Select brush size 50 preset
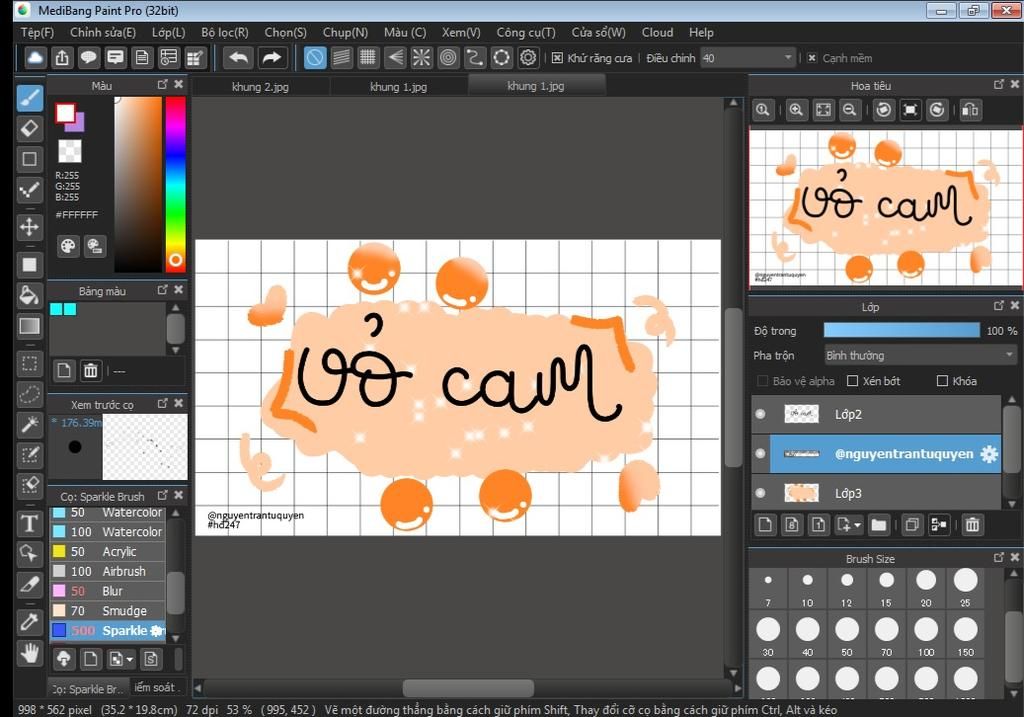 click(847, 636)
